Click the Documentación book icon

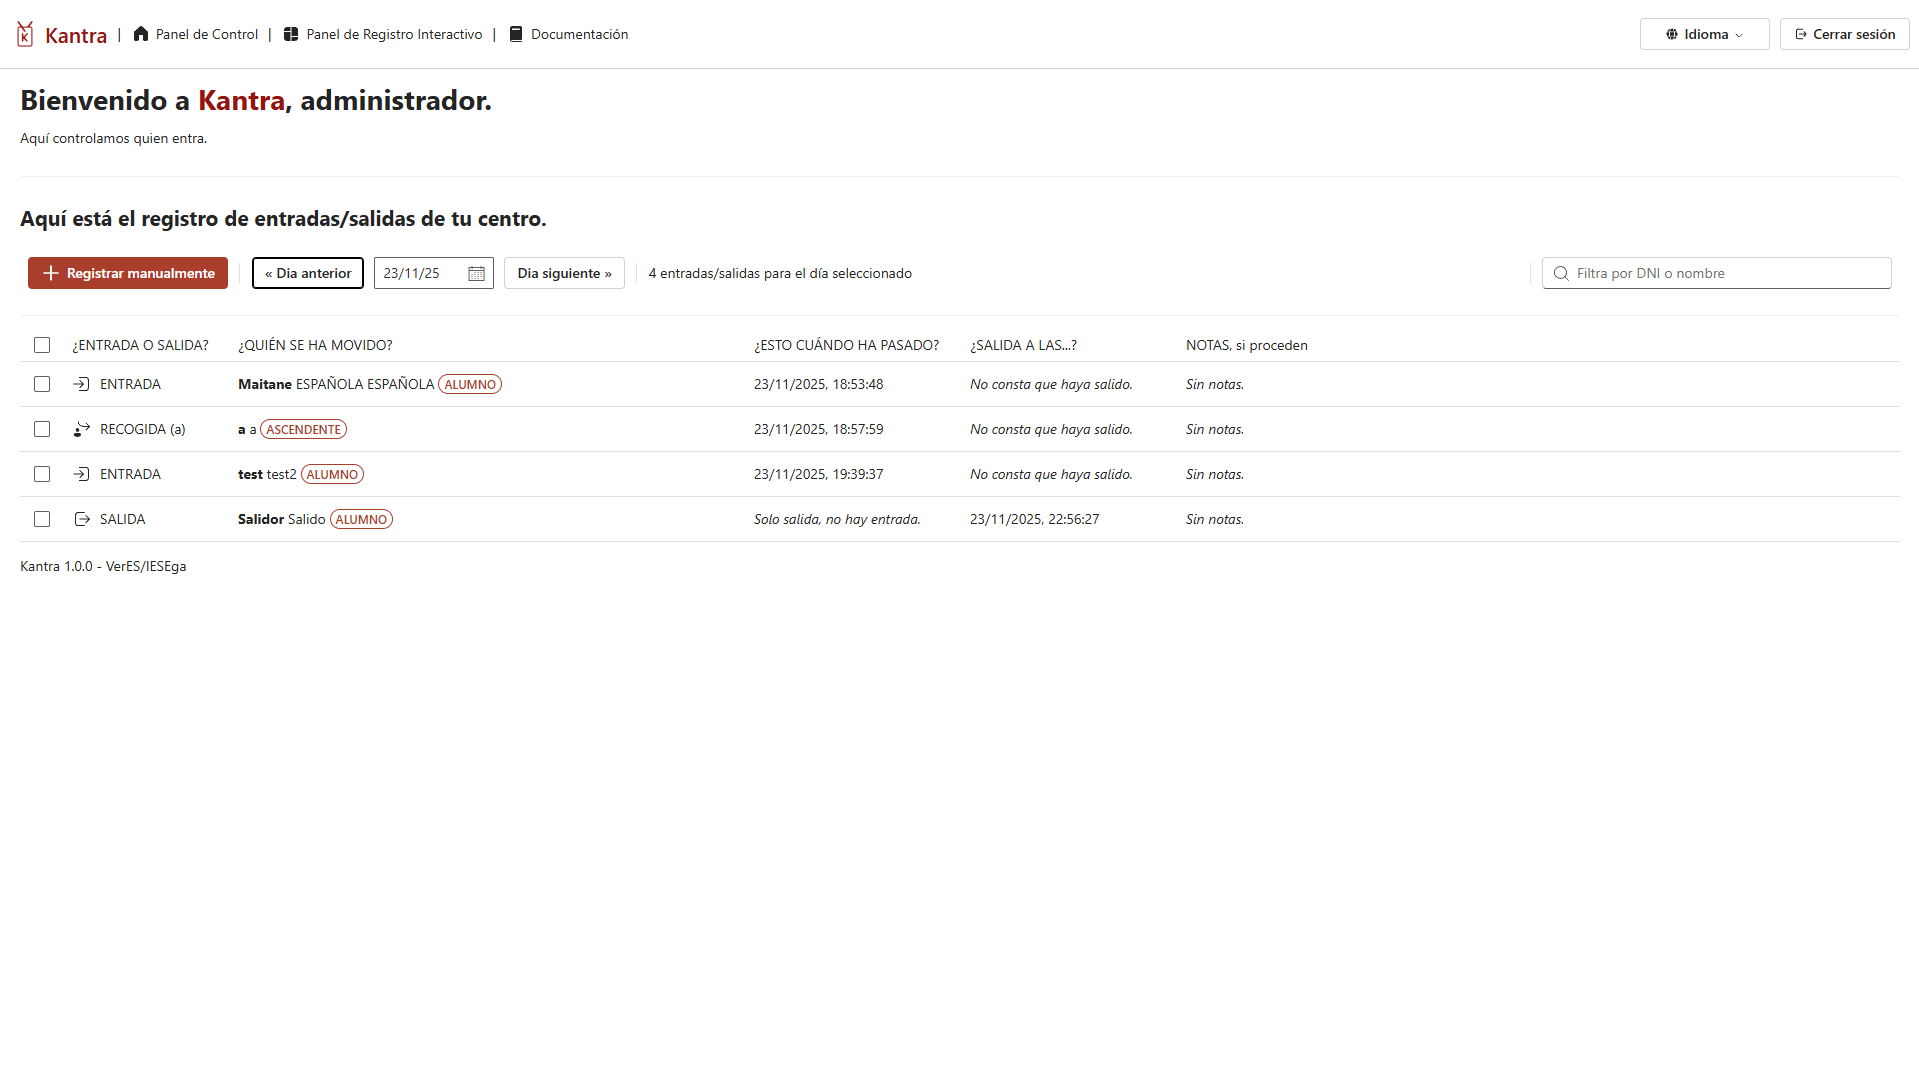[516, 34]
